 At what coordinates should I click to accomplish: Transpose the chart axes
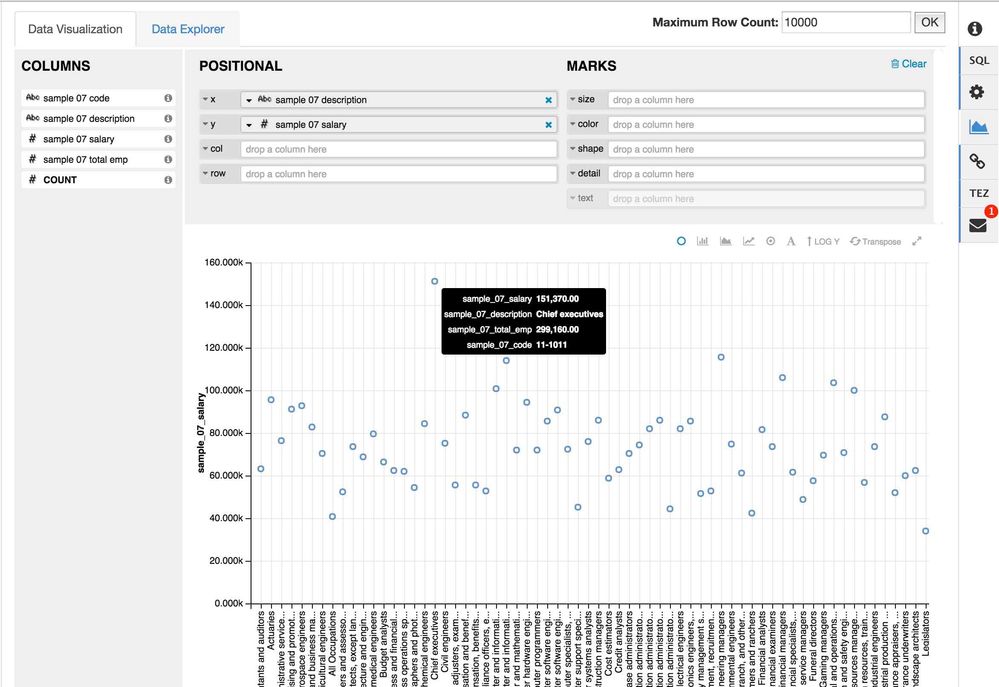[x=875, y=242]
